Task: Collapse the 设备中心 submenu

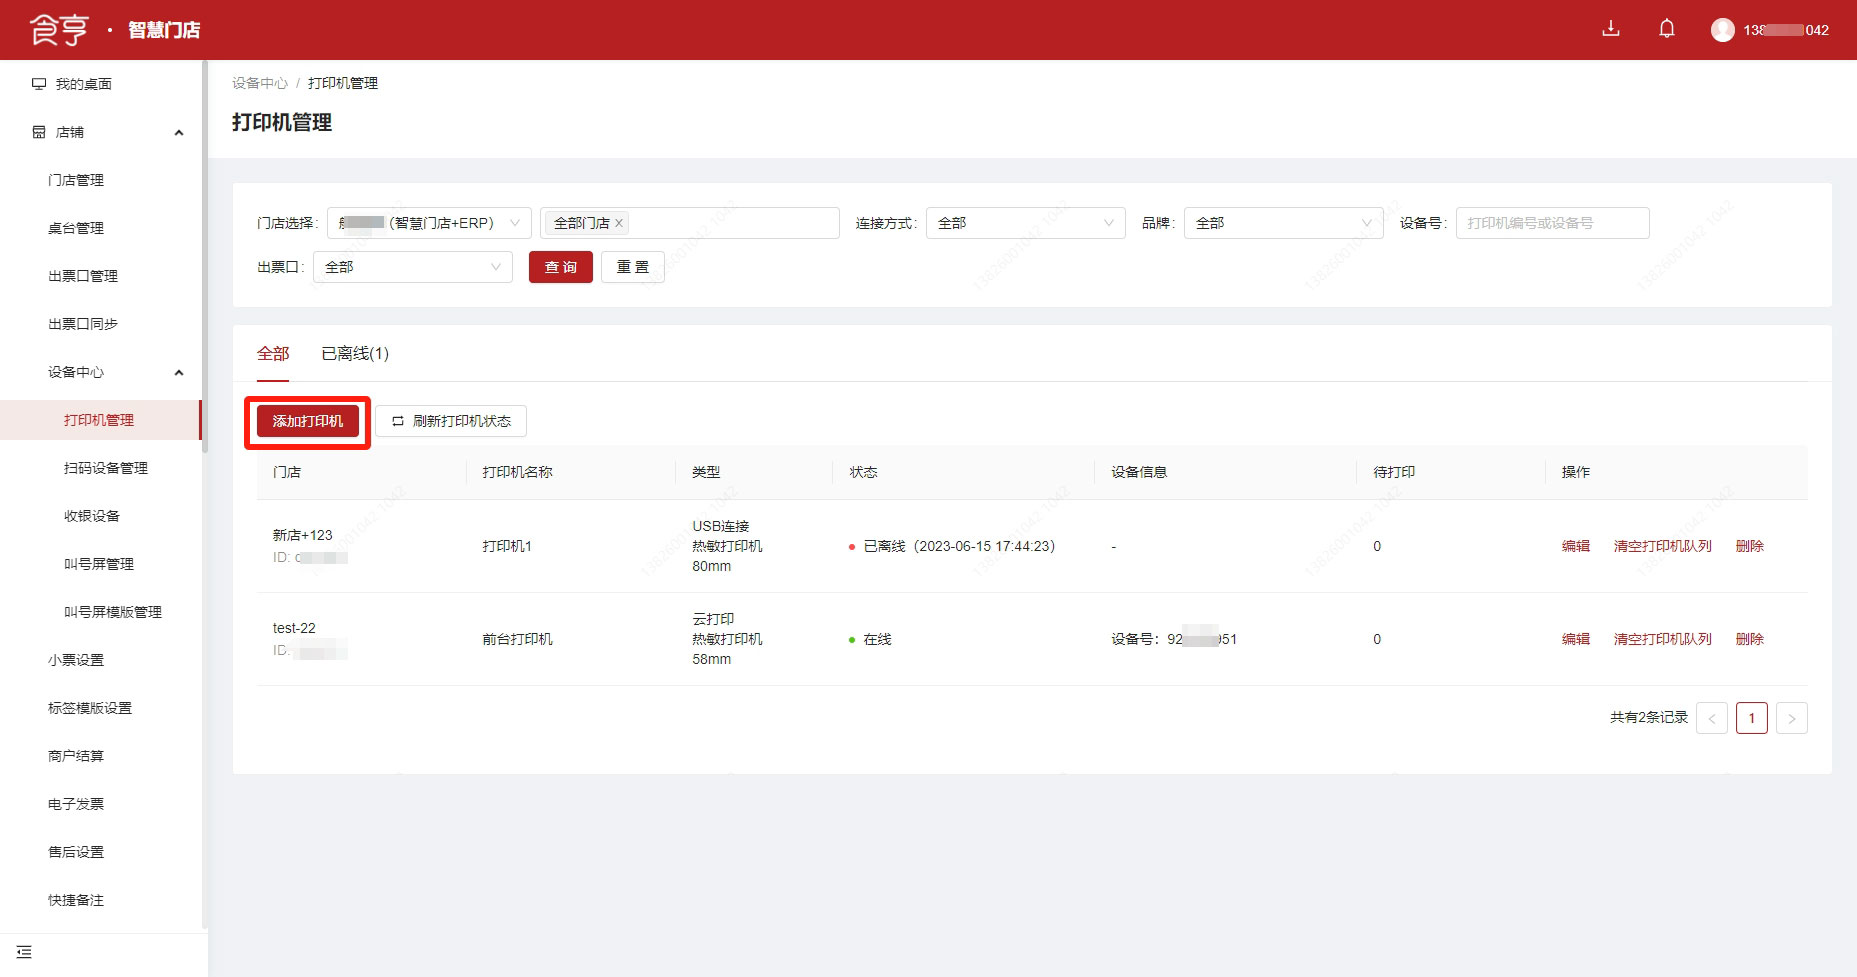Action: click(x=179, y=372)
